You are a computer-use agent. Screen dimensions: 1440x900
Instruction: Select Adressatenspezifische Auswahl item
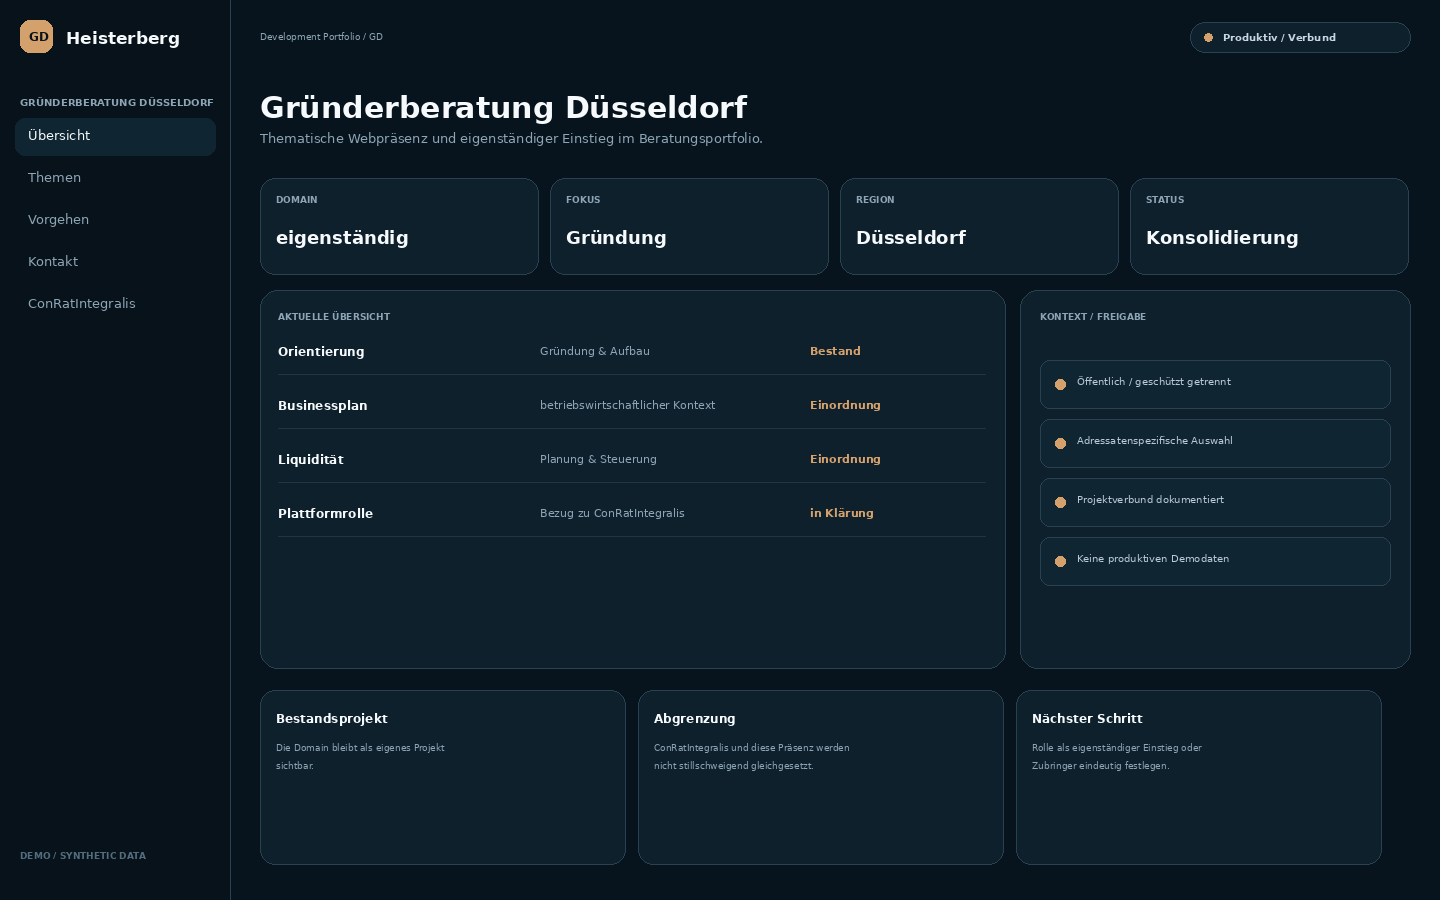pyautogui.click(x=1215, y=443)
